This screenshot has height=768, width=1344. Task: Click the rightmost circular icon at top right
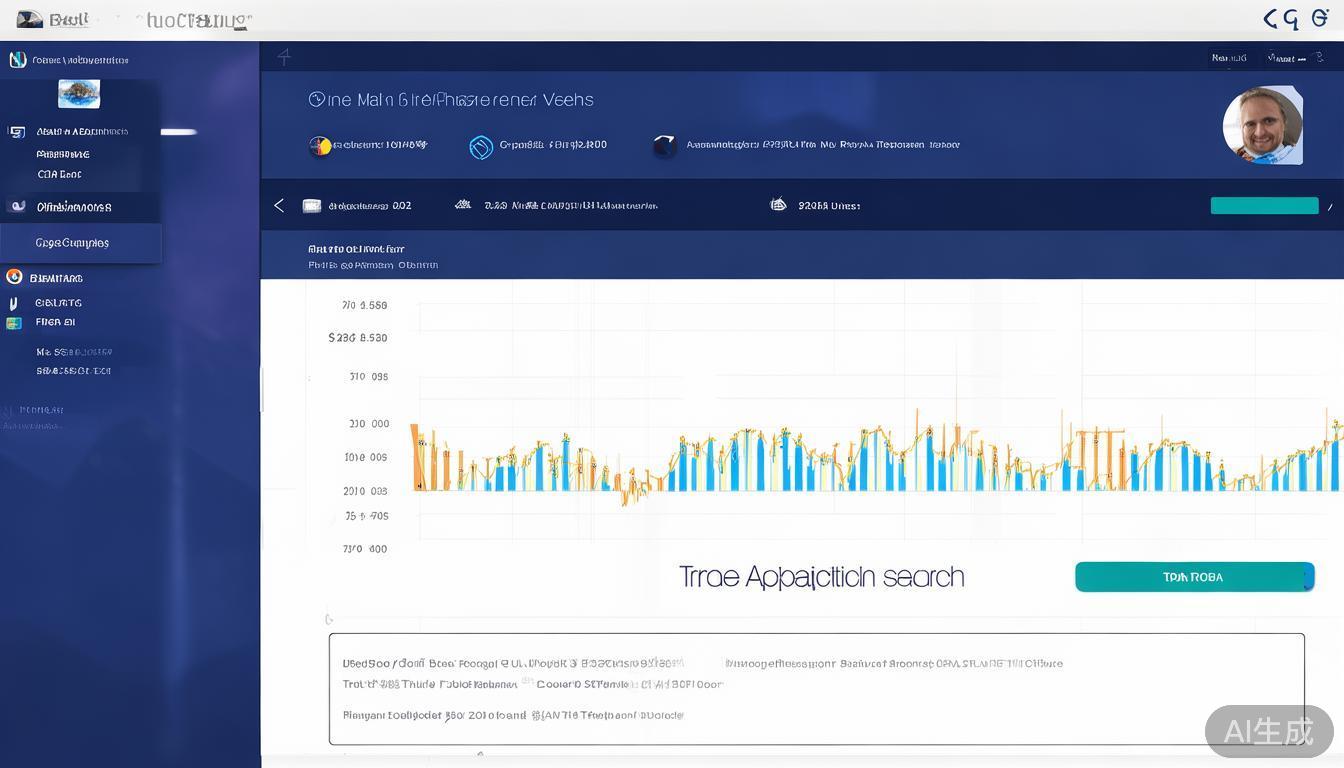pos(1320,18)
